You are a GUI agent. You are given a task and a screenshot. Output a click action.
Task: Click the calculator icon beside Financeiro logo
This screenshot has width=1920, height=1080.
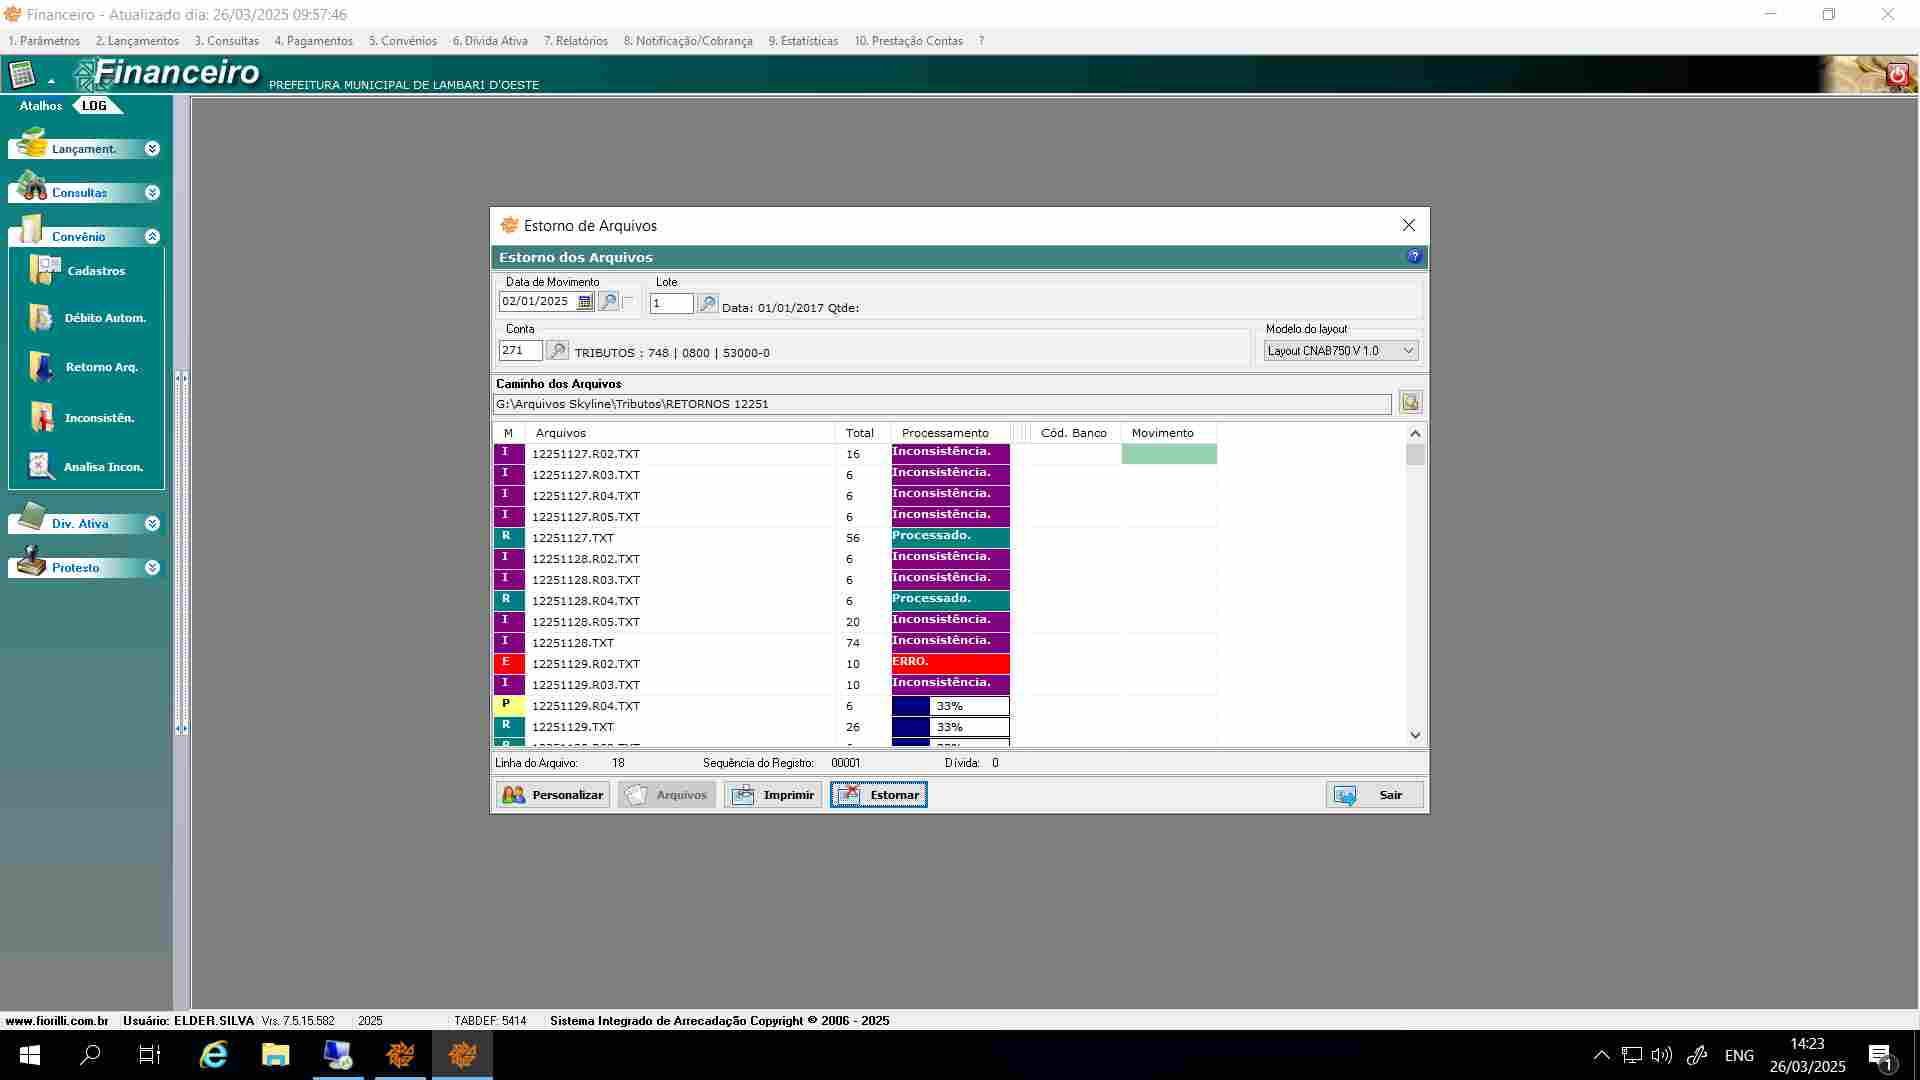pos(22,75)
